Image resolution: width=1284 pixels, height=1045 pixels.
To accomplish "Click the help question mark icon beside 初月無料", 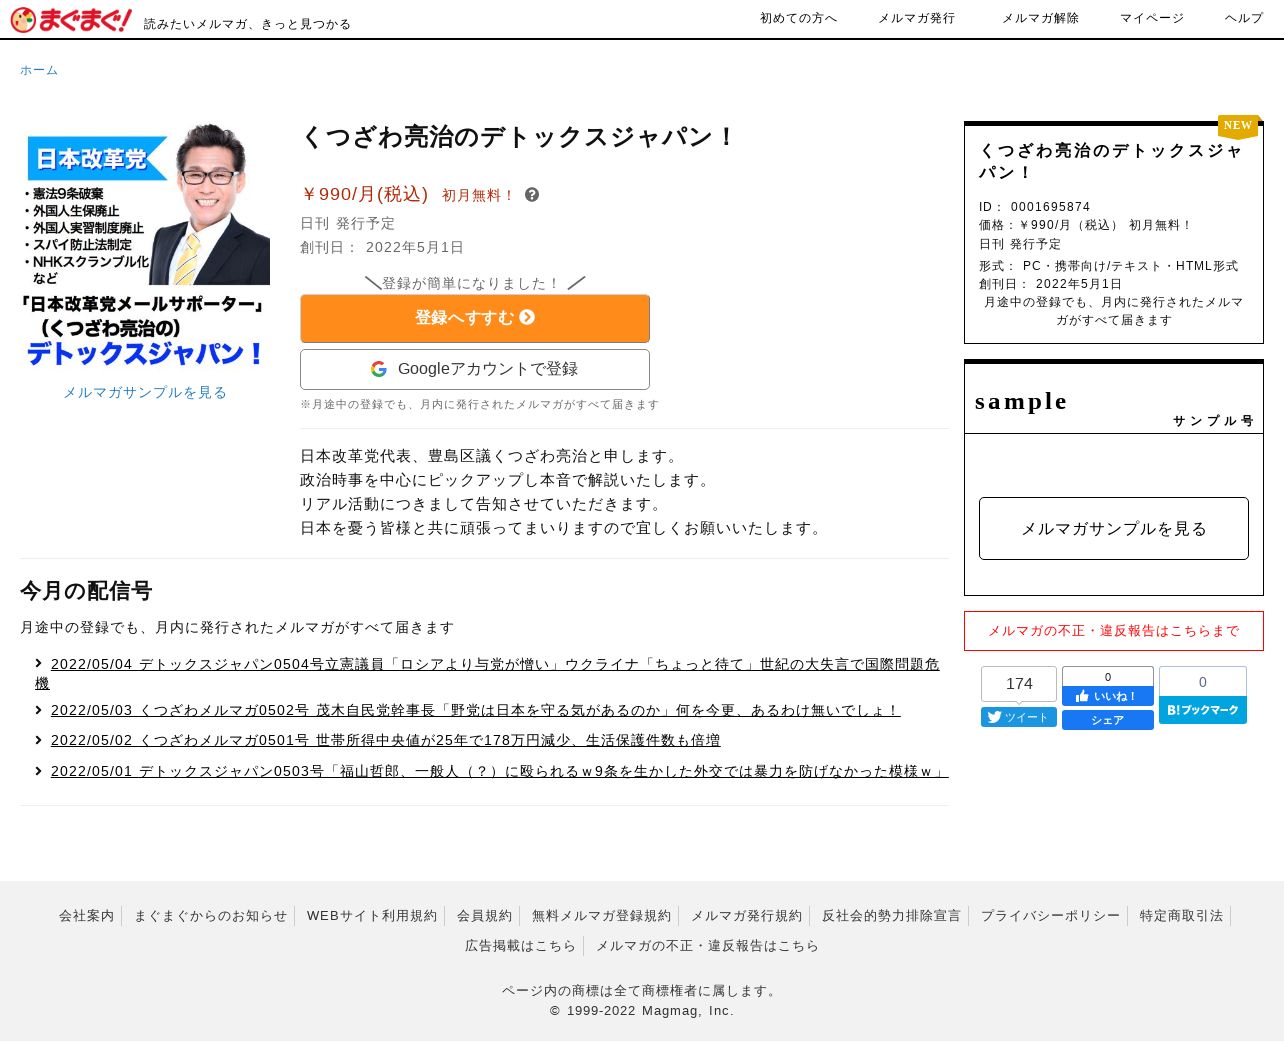I will point(532,195).
